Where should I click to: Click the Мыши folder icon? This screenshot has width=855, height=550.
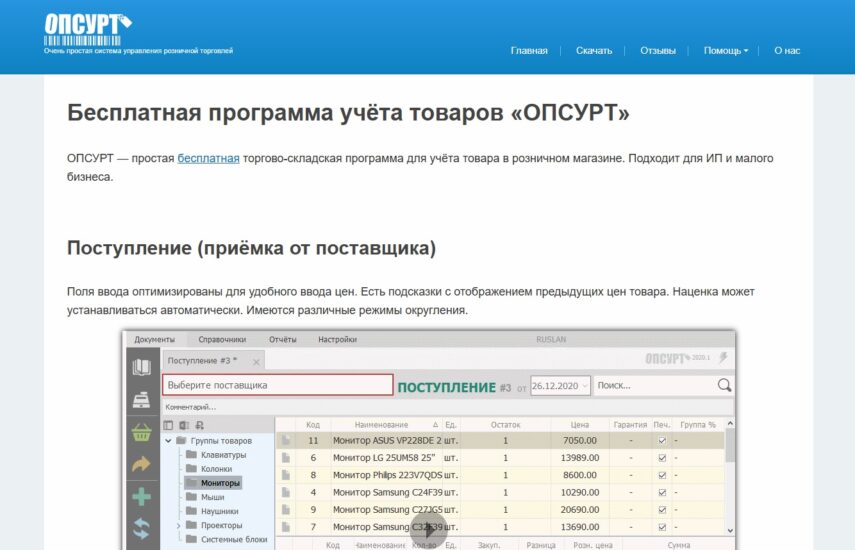[x=191, y=497]
